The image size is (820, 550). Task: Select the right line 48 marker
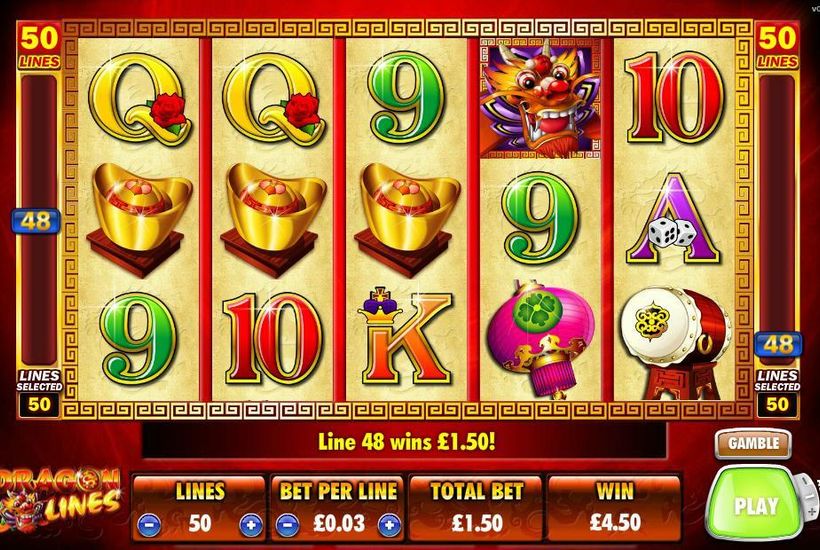coord(778,345)
